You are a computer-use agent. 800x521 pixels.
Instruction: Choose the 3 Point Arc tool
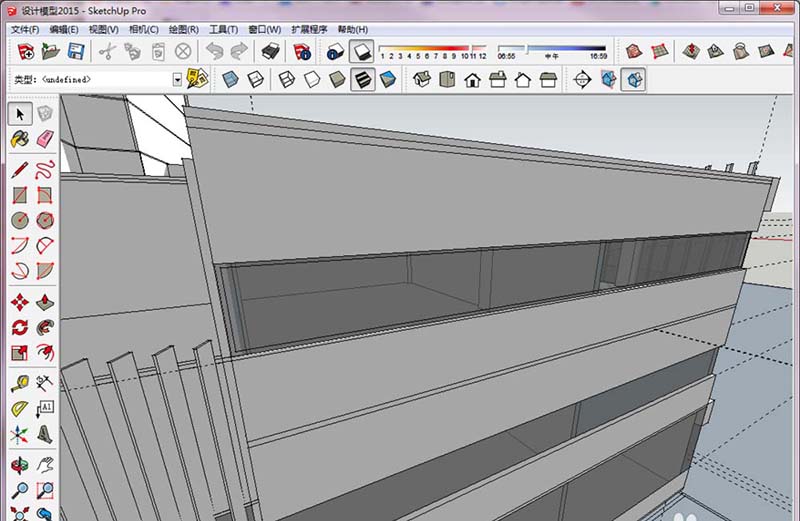(x=20, y=270)
